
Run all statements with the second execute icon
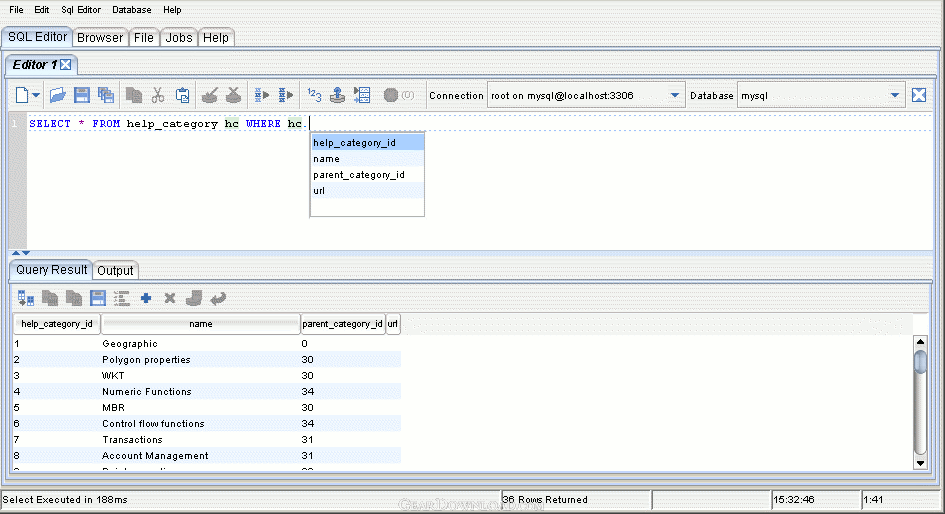coord(286,95)
